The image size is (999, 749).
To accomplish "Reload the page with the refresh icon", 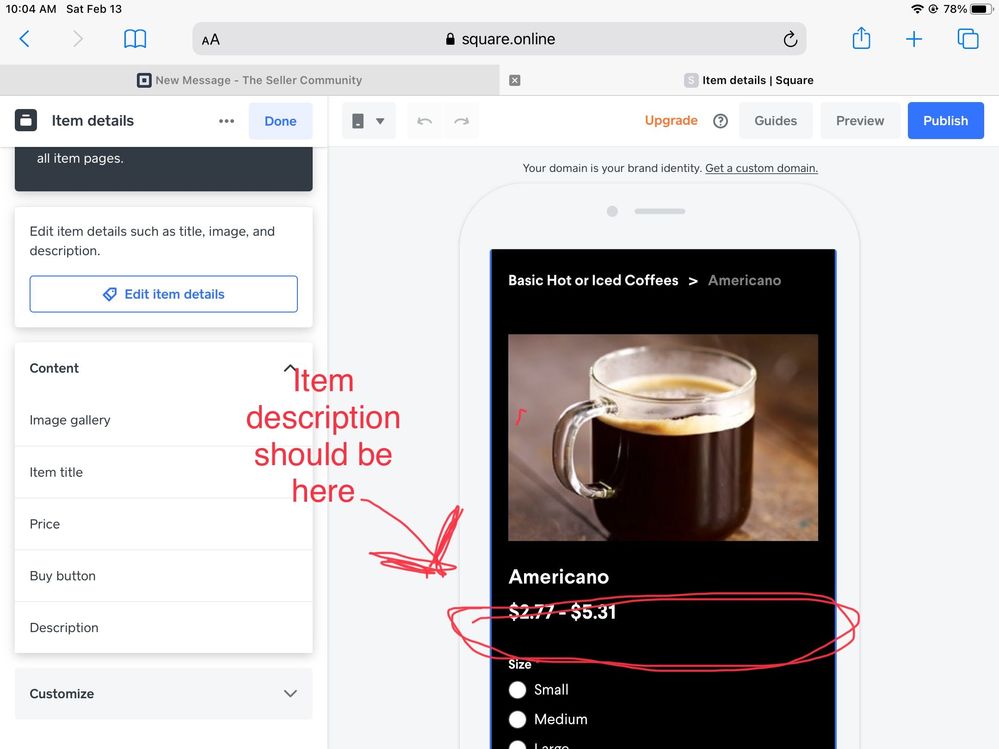I will click(x=790, y=39).
